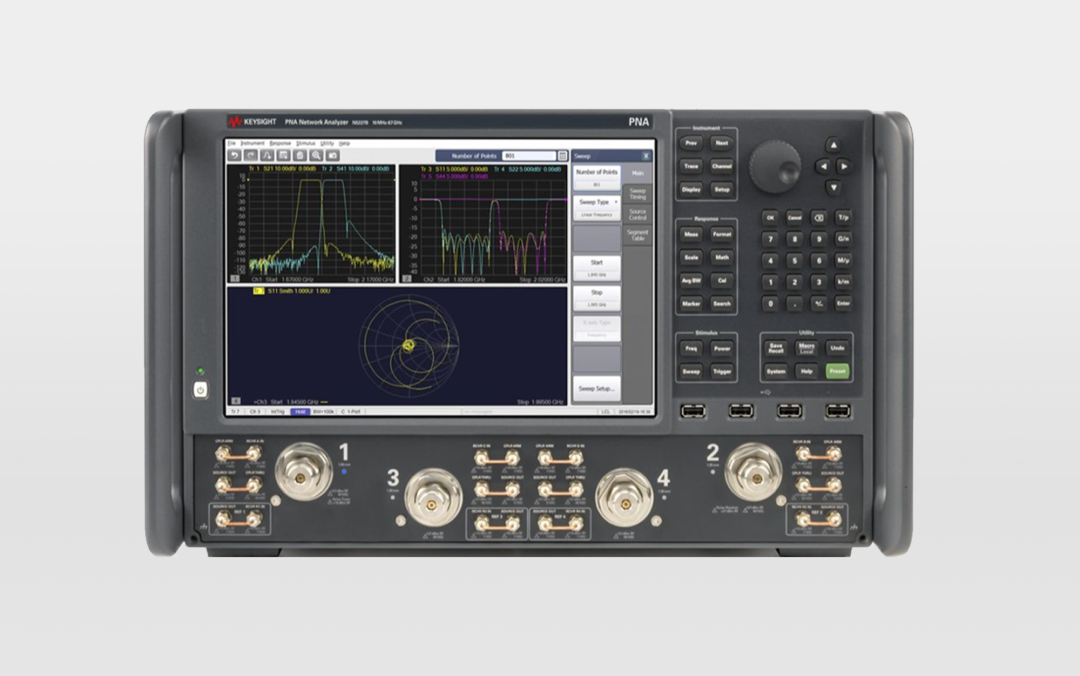Hit the Channel hardkey

coord(722,166)
